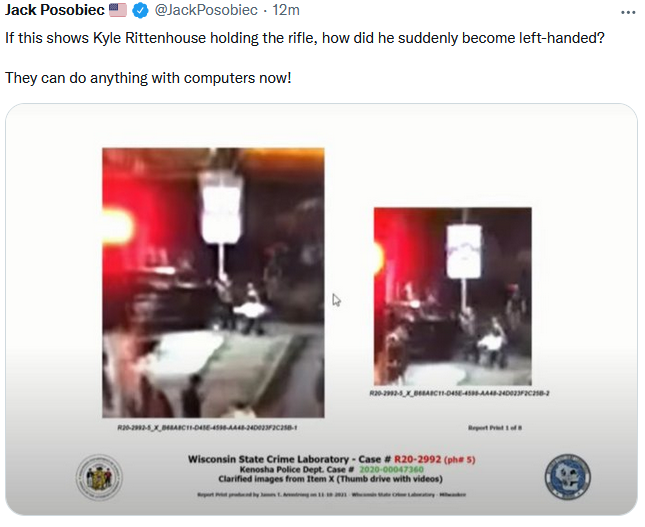Open the @JackPosobiec handle link
The width and height of the screenshot is (645, 527).
point(206,10)
